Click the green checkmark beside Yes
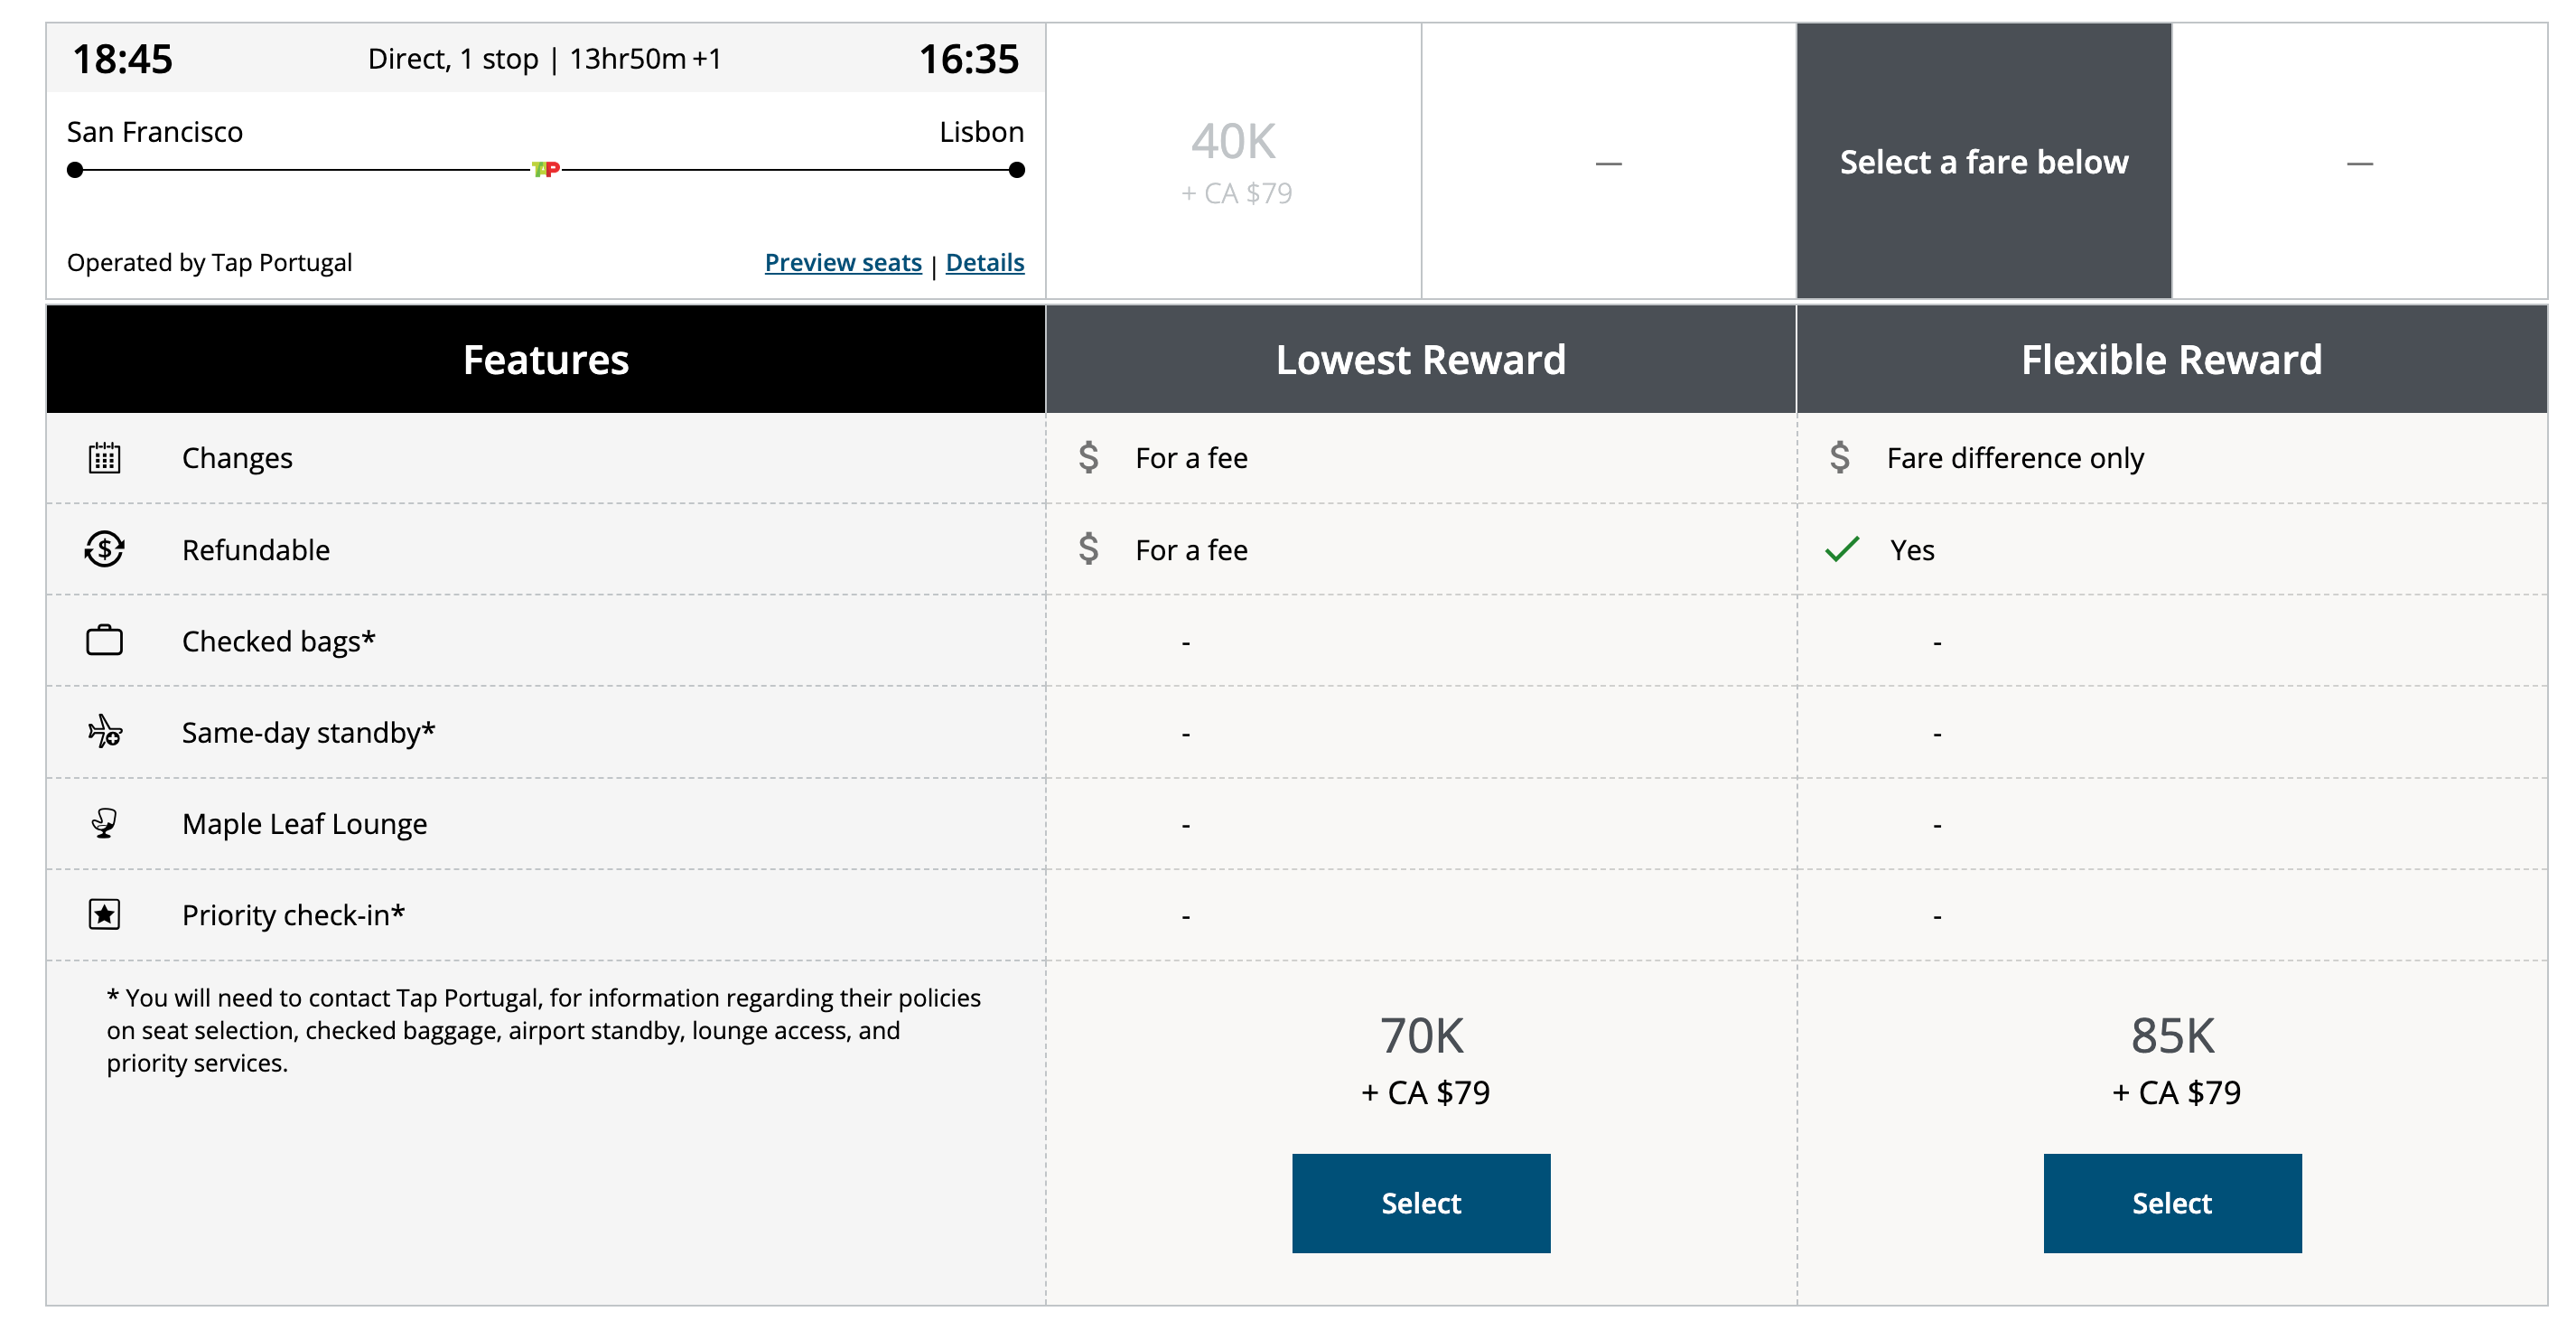This screenshot has width=2576, height=1321. point(1842,549)
